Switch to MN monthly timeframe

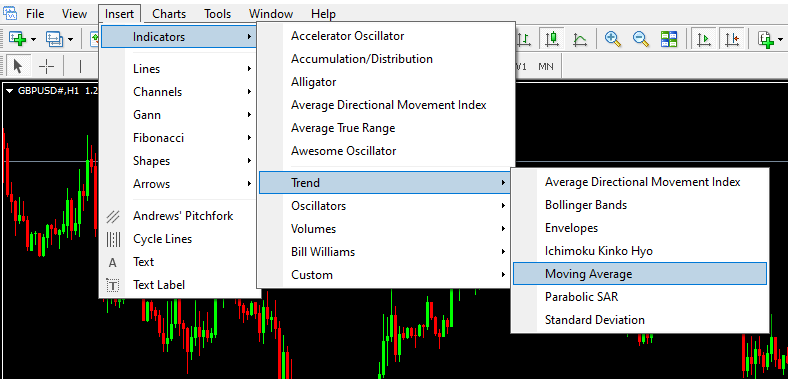(x=546, y=66)
